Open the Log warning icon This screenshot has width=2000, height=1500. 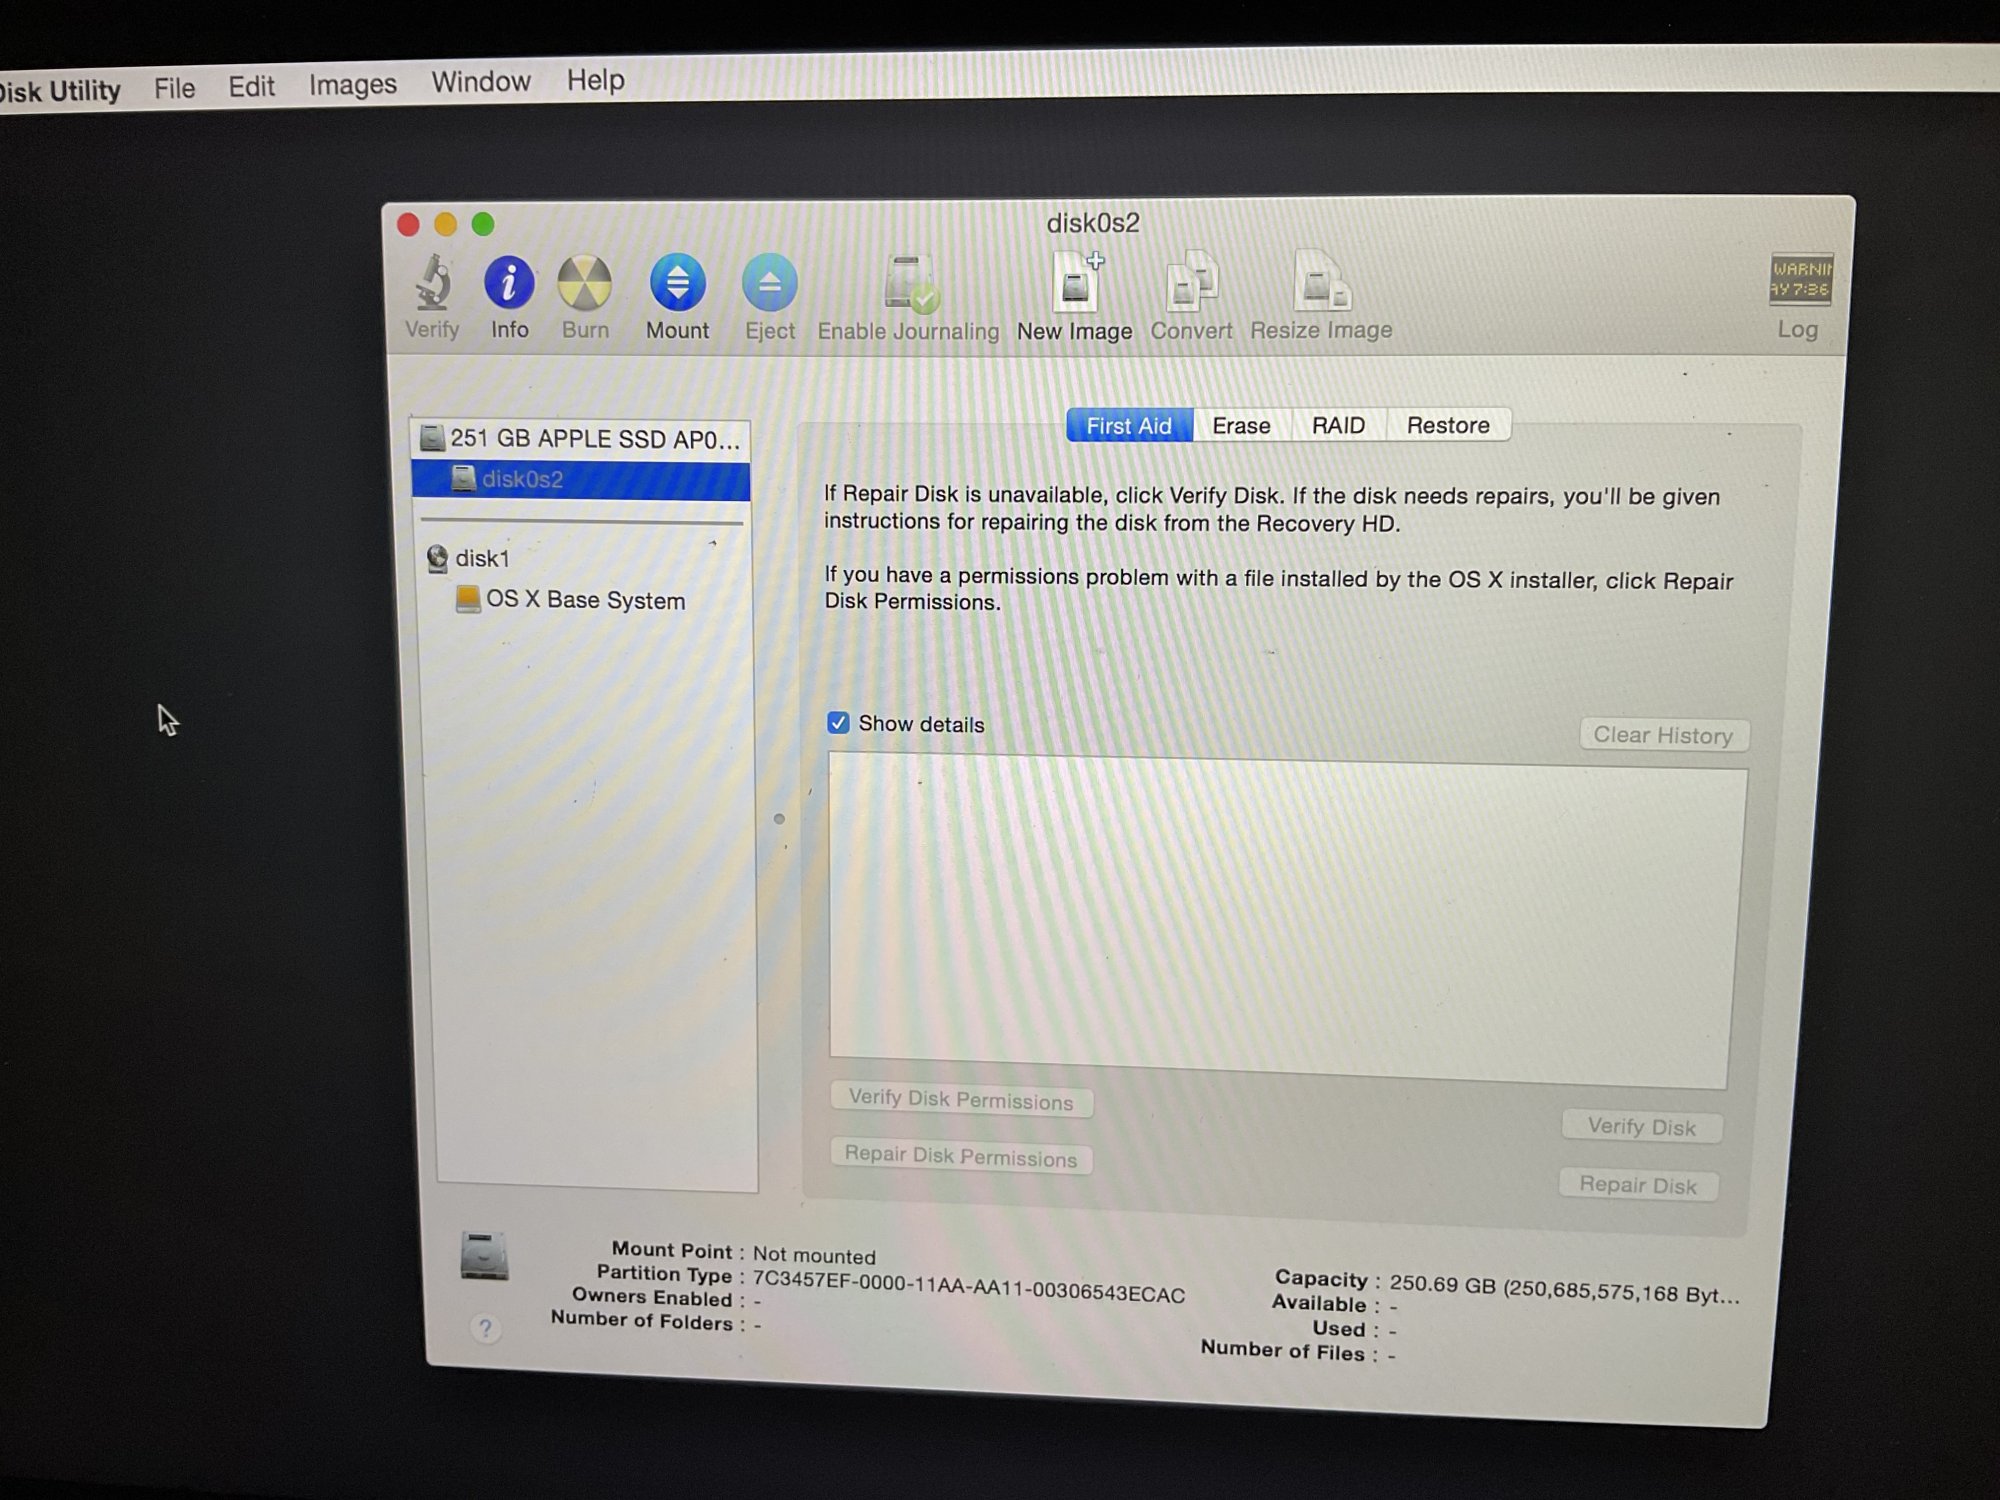[1799, 281]
